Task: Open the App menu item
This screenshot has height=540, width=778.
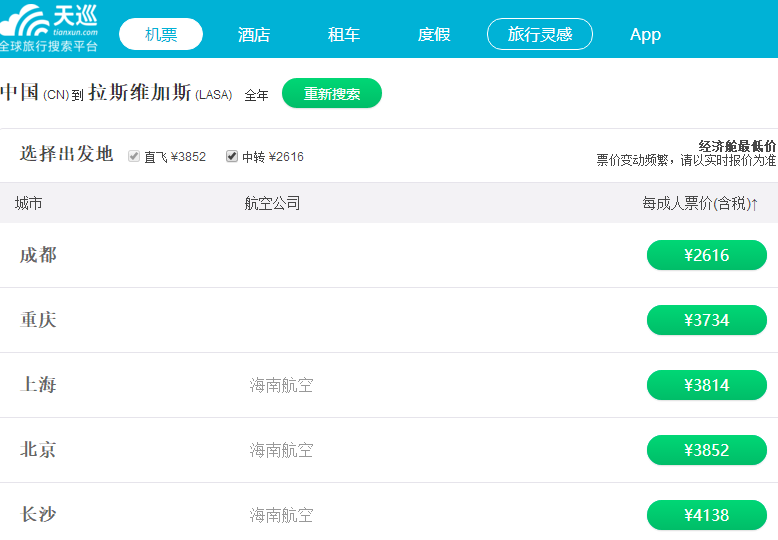Action: (x=645, y=35)
